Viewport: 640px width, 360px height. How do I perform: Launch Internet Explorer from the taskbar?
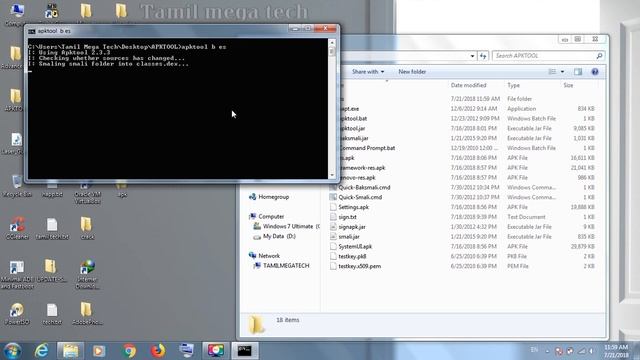click(42, 351)
